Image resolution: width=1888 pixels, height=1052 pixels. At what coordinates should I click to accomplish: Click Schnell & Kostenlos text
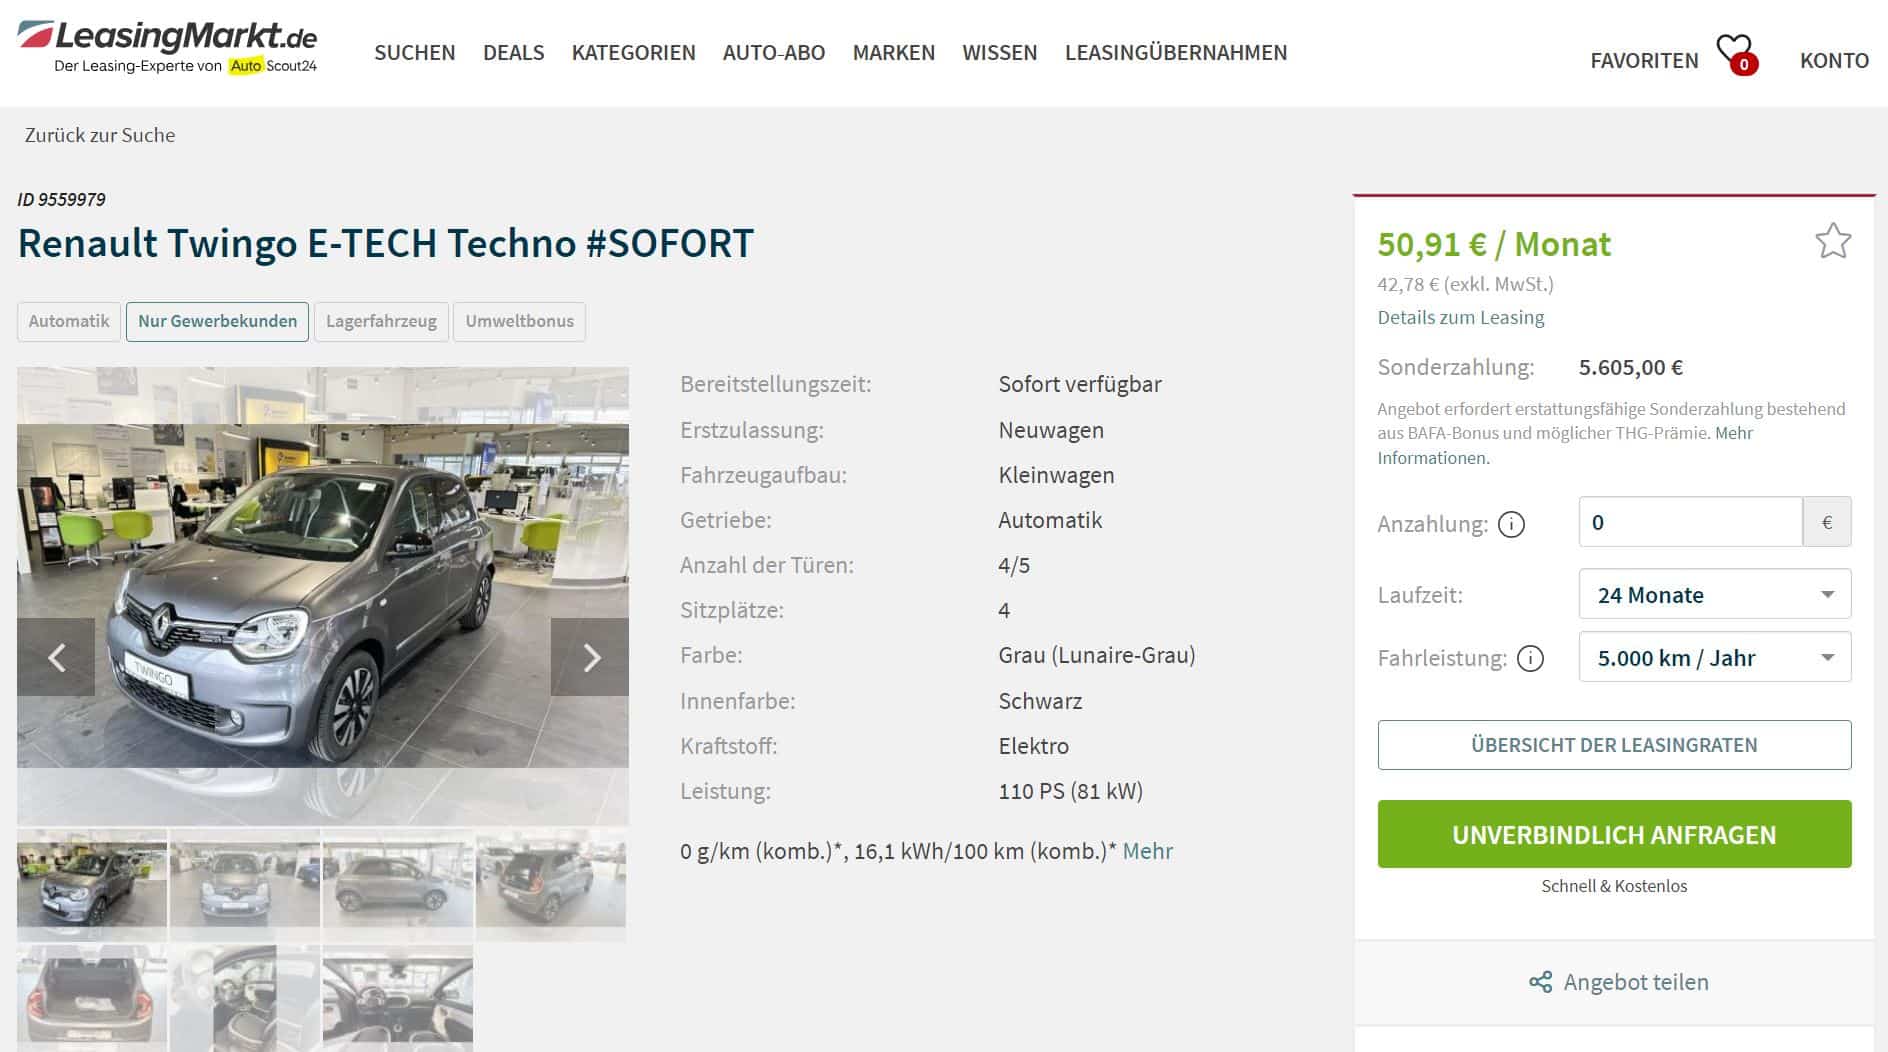[x=1614, y=886]
